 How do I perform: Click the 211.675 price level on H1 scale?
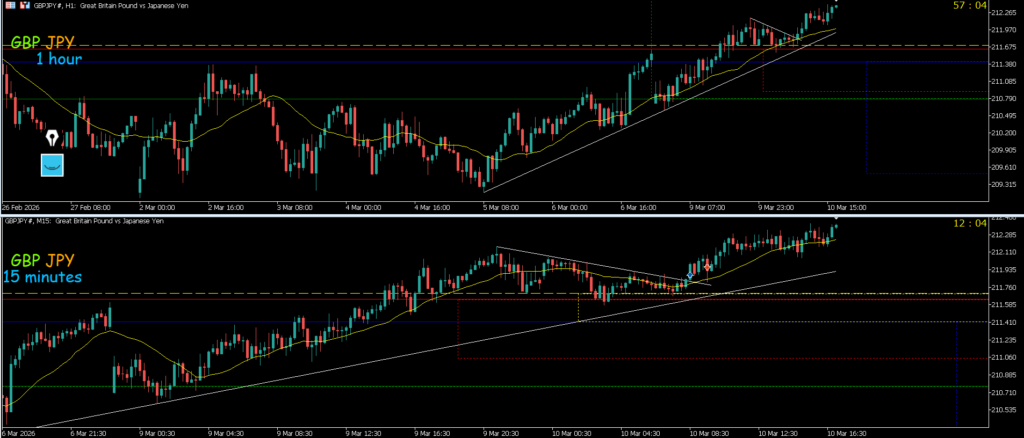(x=1002, y=46)
